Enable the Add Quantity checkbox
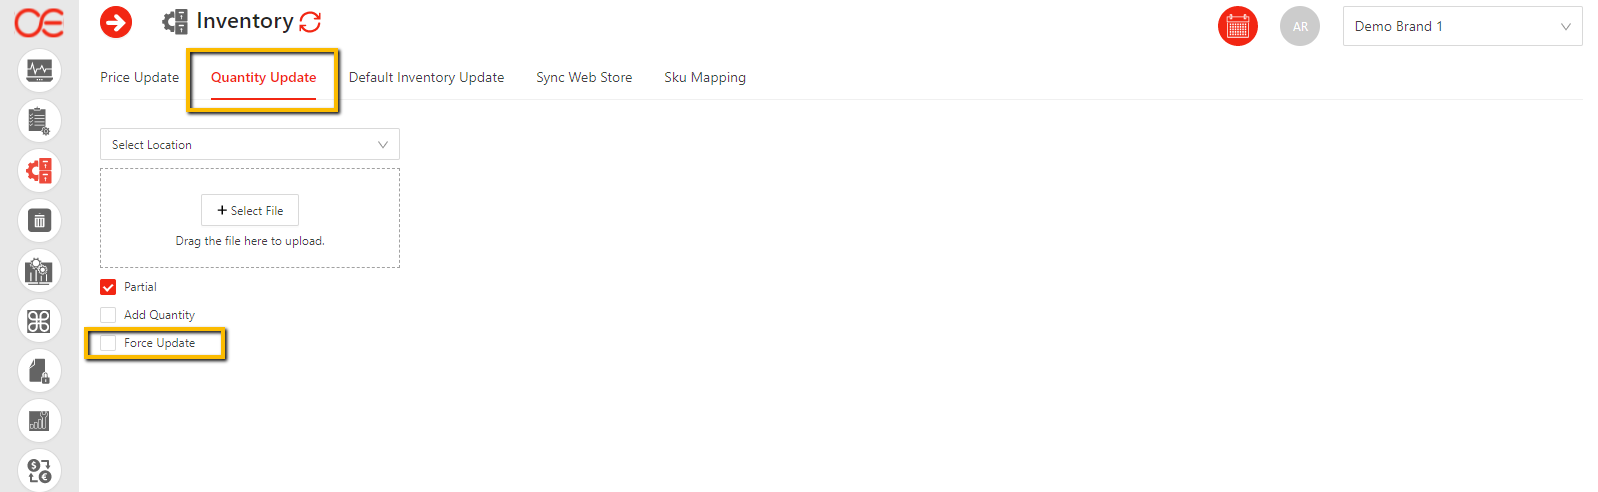 coord(108,315)
